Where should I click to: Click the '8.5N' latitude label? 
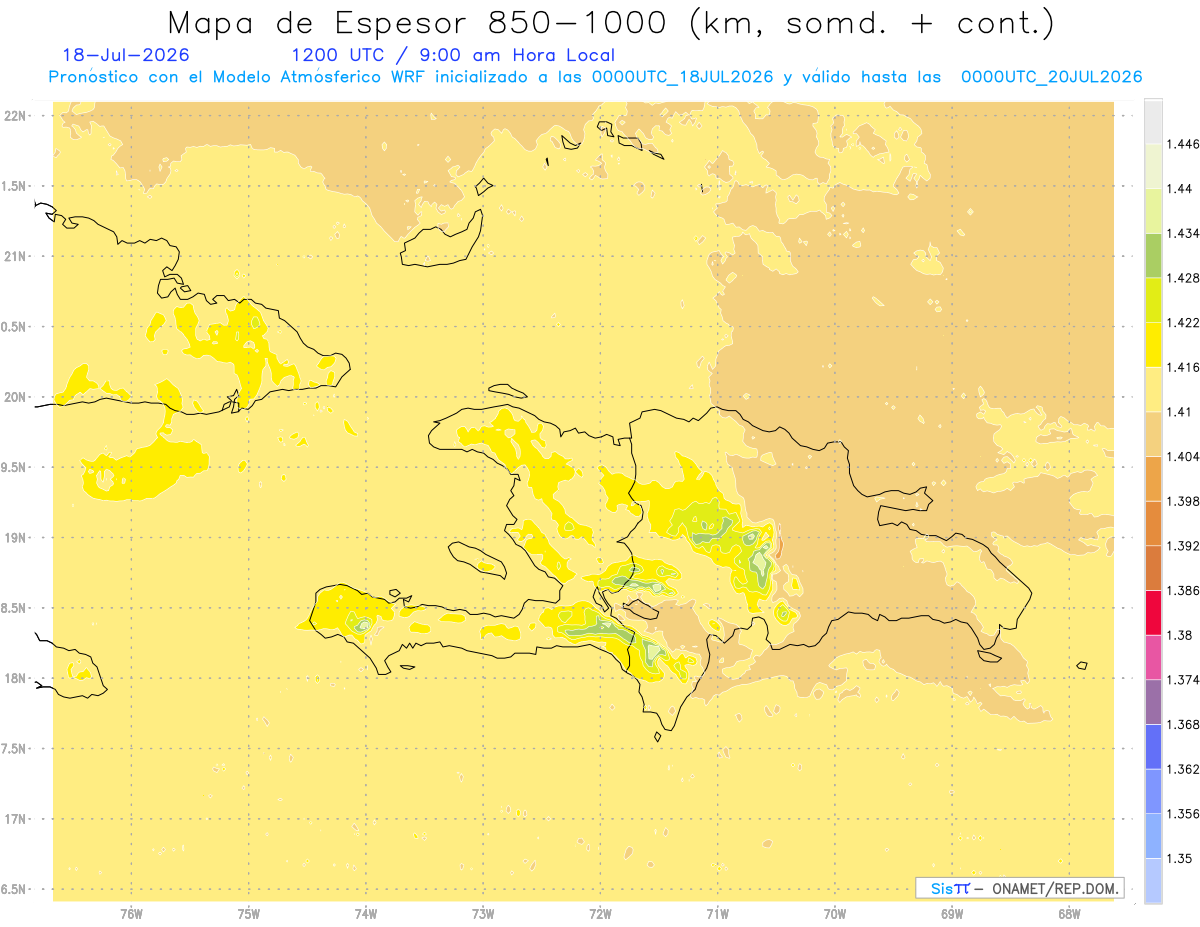click(x=14, y=608)
